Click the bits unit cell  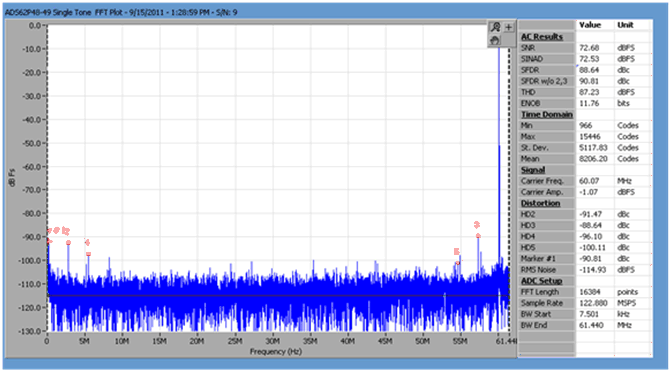[623, 103]
